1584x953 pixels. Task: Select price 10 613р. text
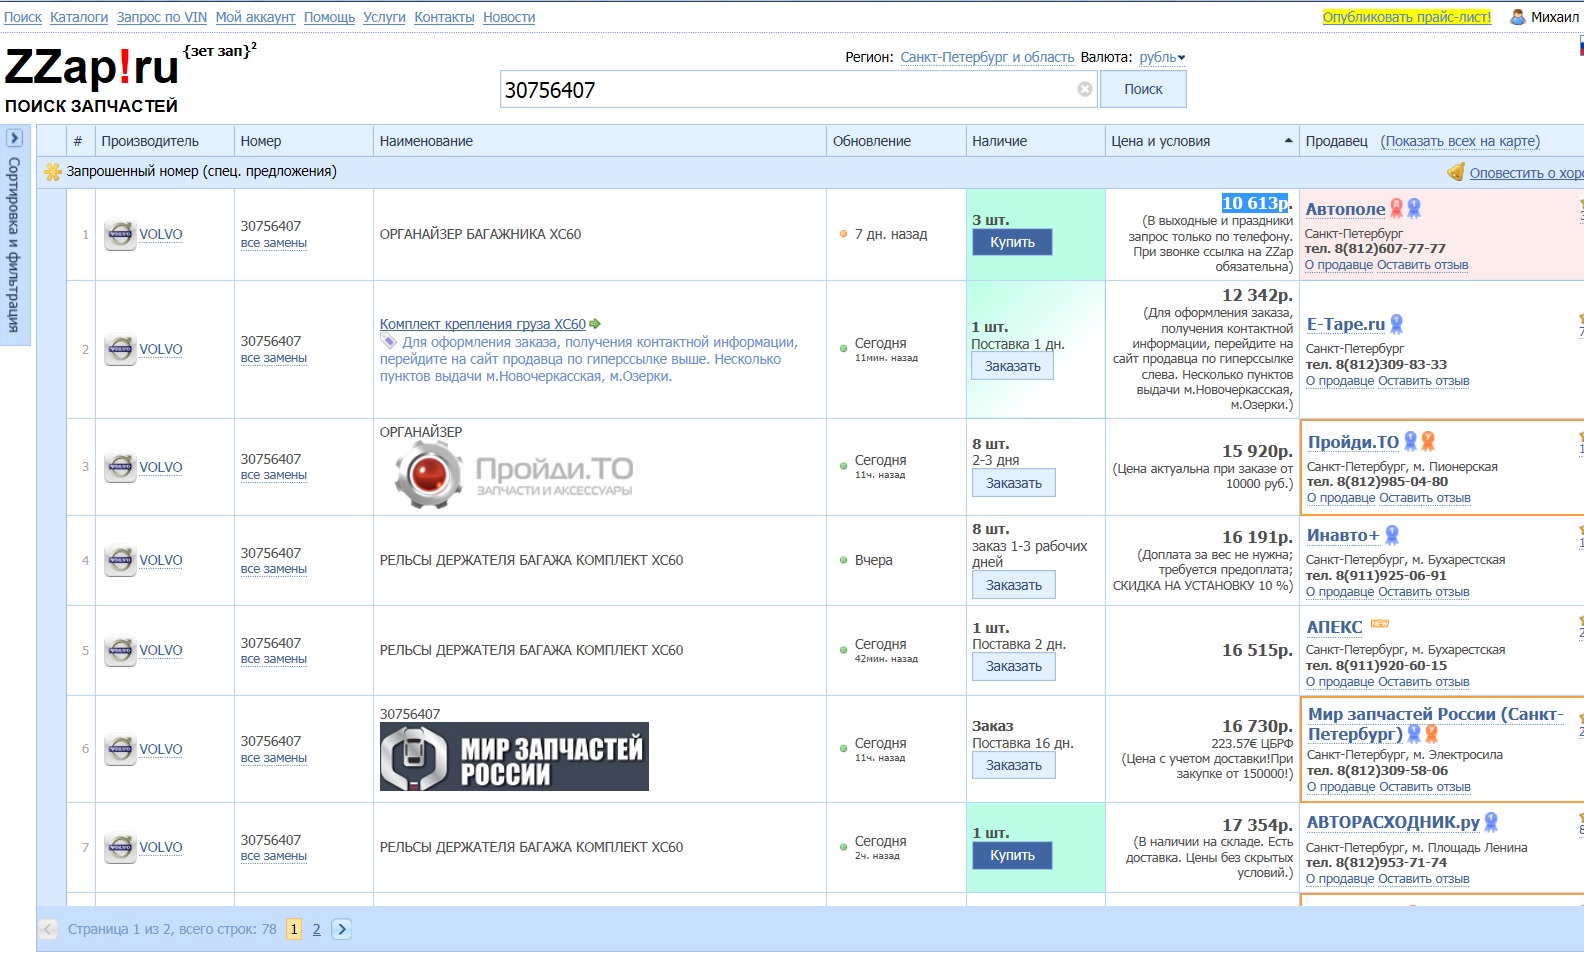(x=1257, y=203)
